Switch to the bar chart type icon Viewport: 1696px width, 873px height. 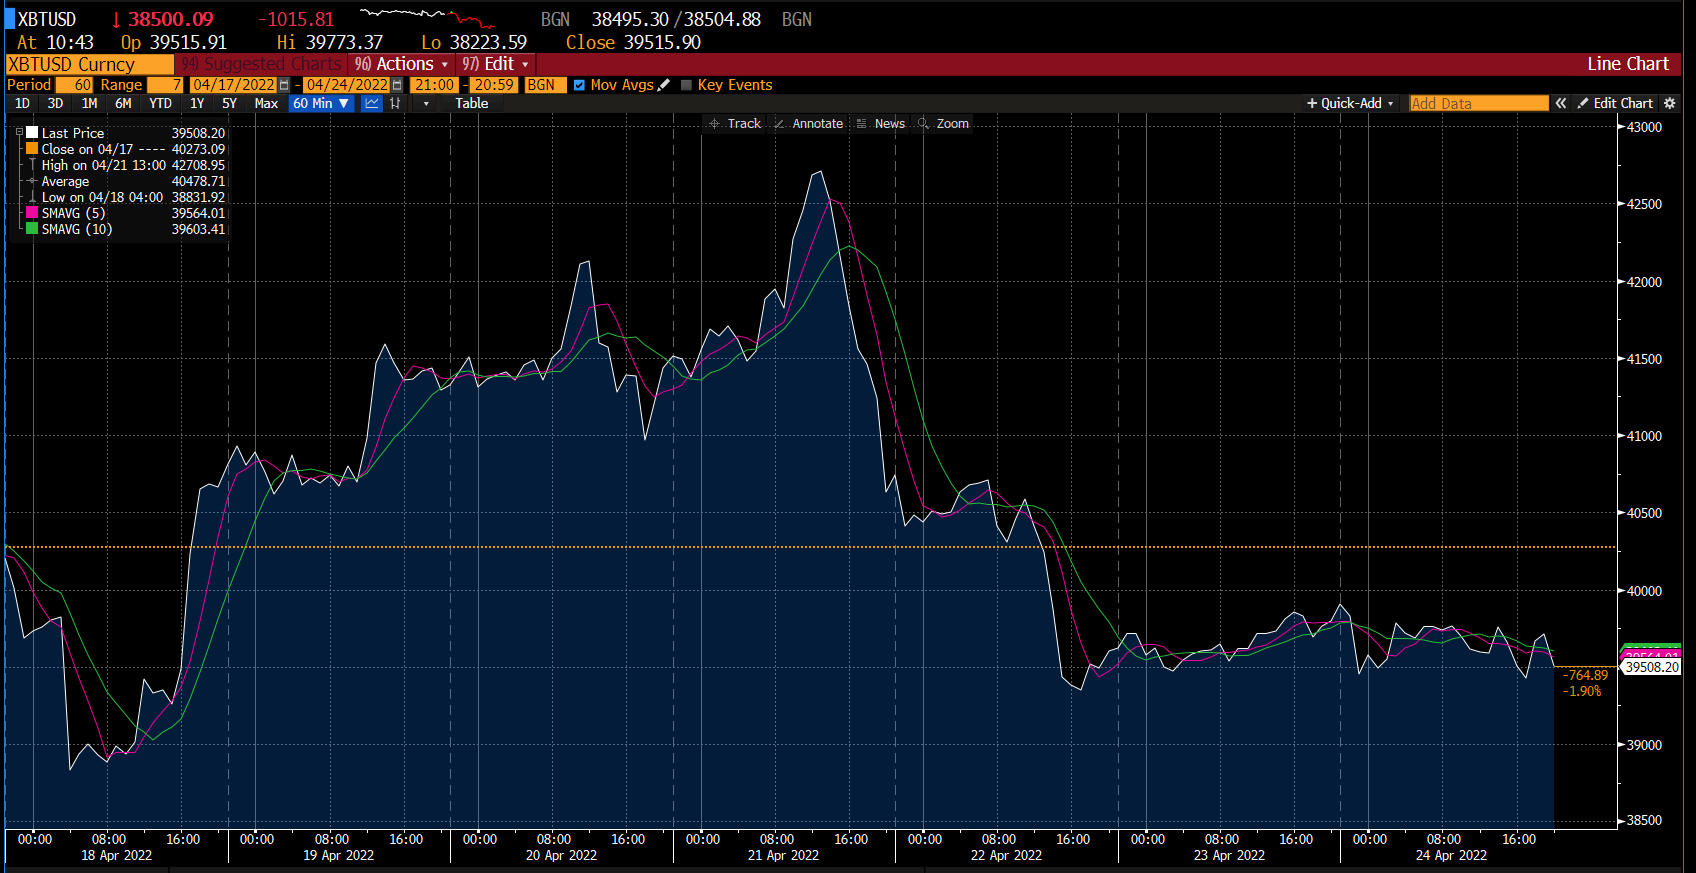coord(396,103)
